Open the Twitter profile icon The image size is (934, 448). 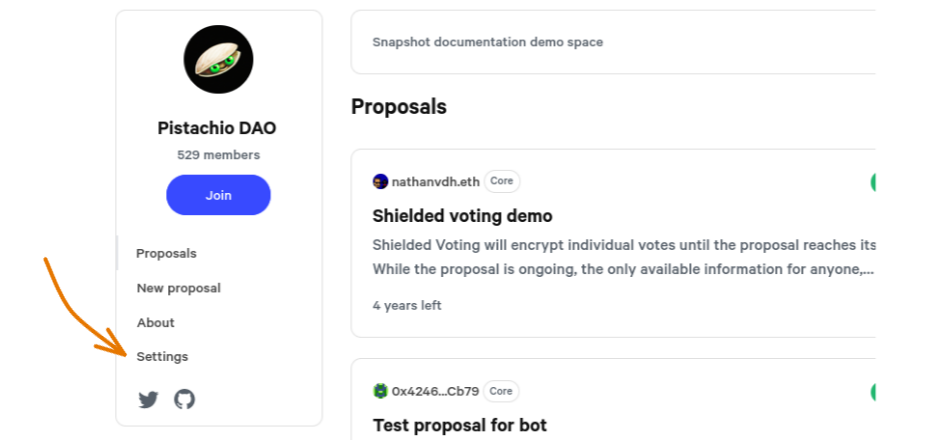click(x=148, y=400)
